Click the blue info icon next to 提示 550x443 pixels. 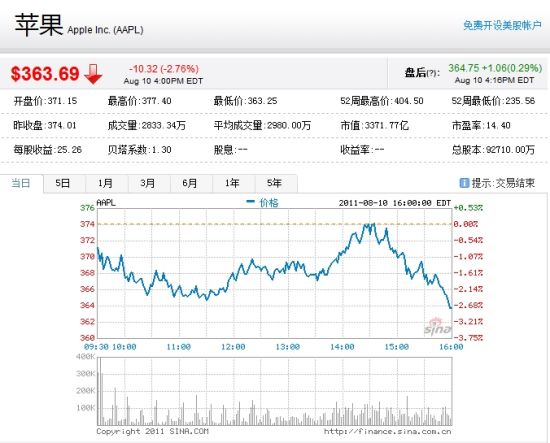[x=464, y=183]
